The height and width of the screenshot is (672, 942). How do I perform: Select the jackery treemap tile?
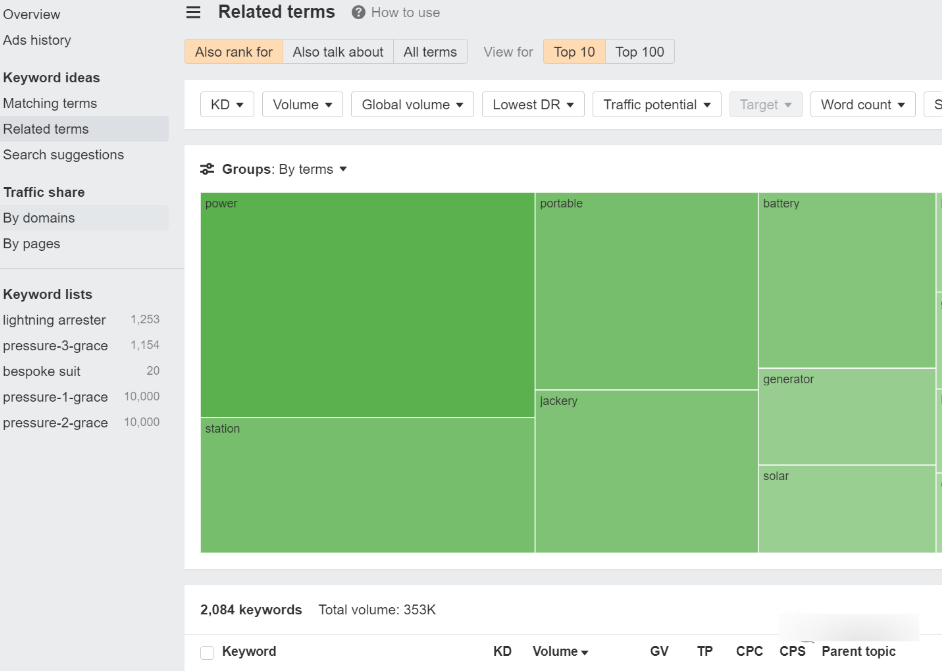click(646, 471)
